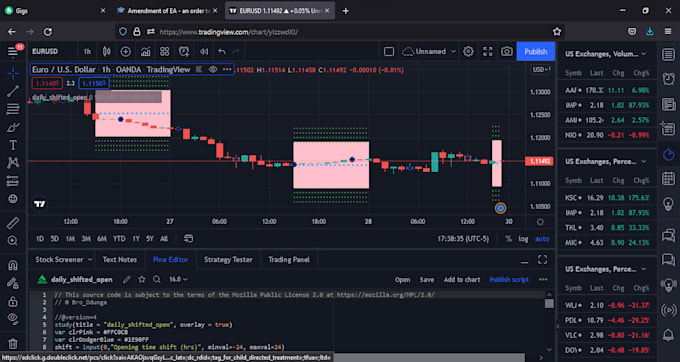The height and width of the screenshot is (362, 680).
Task: Select the trend line drawing tool
Action: pyautogui.click(x=13, y=91)
